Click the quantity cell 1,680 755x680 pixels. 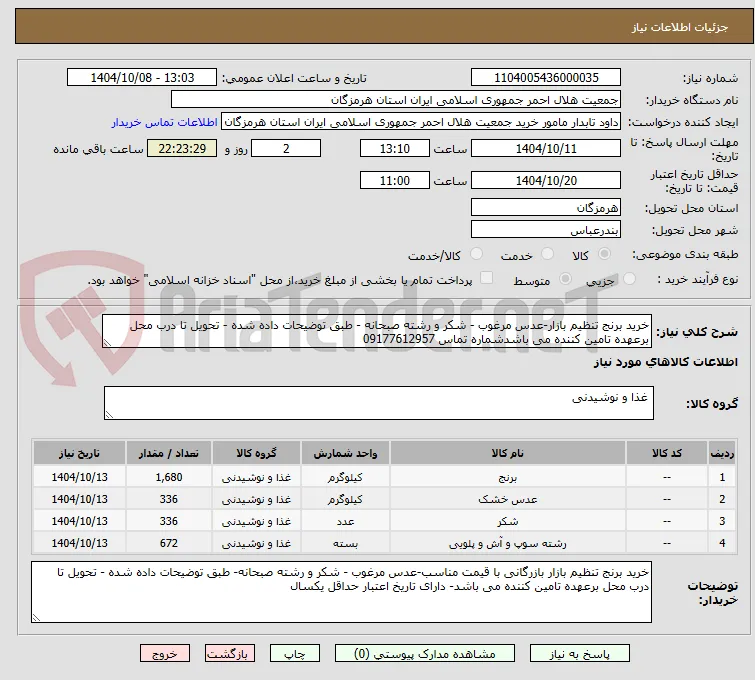[169, 477]
